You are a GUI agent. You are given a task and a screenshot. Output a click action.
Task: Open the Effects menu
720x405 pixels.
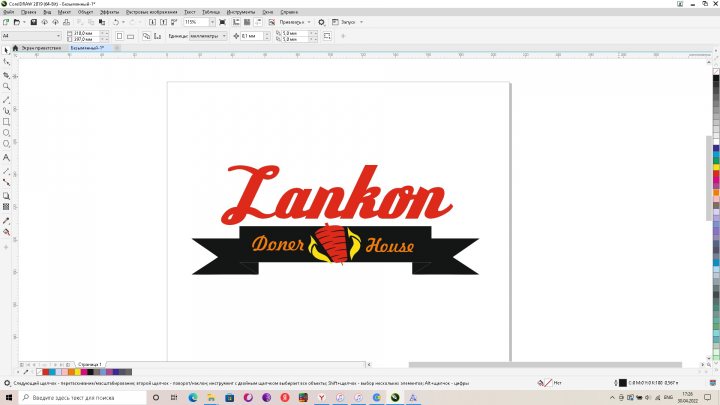pyautogui.click(x=109, y=12)
